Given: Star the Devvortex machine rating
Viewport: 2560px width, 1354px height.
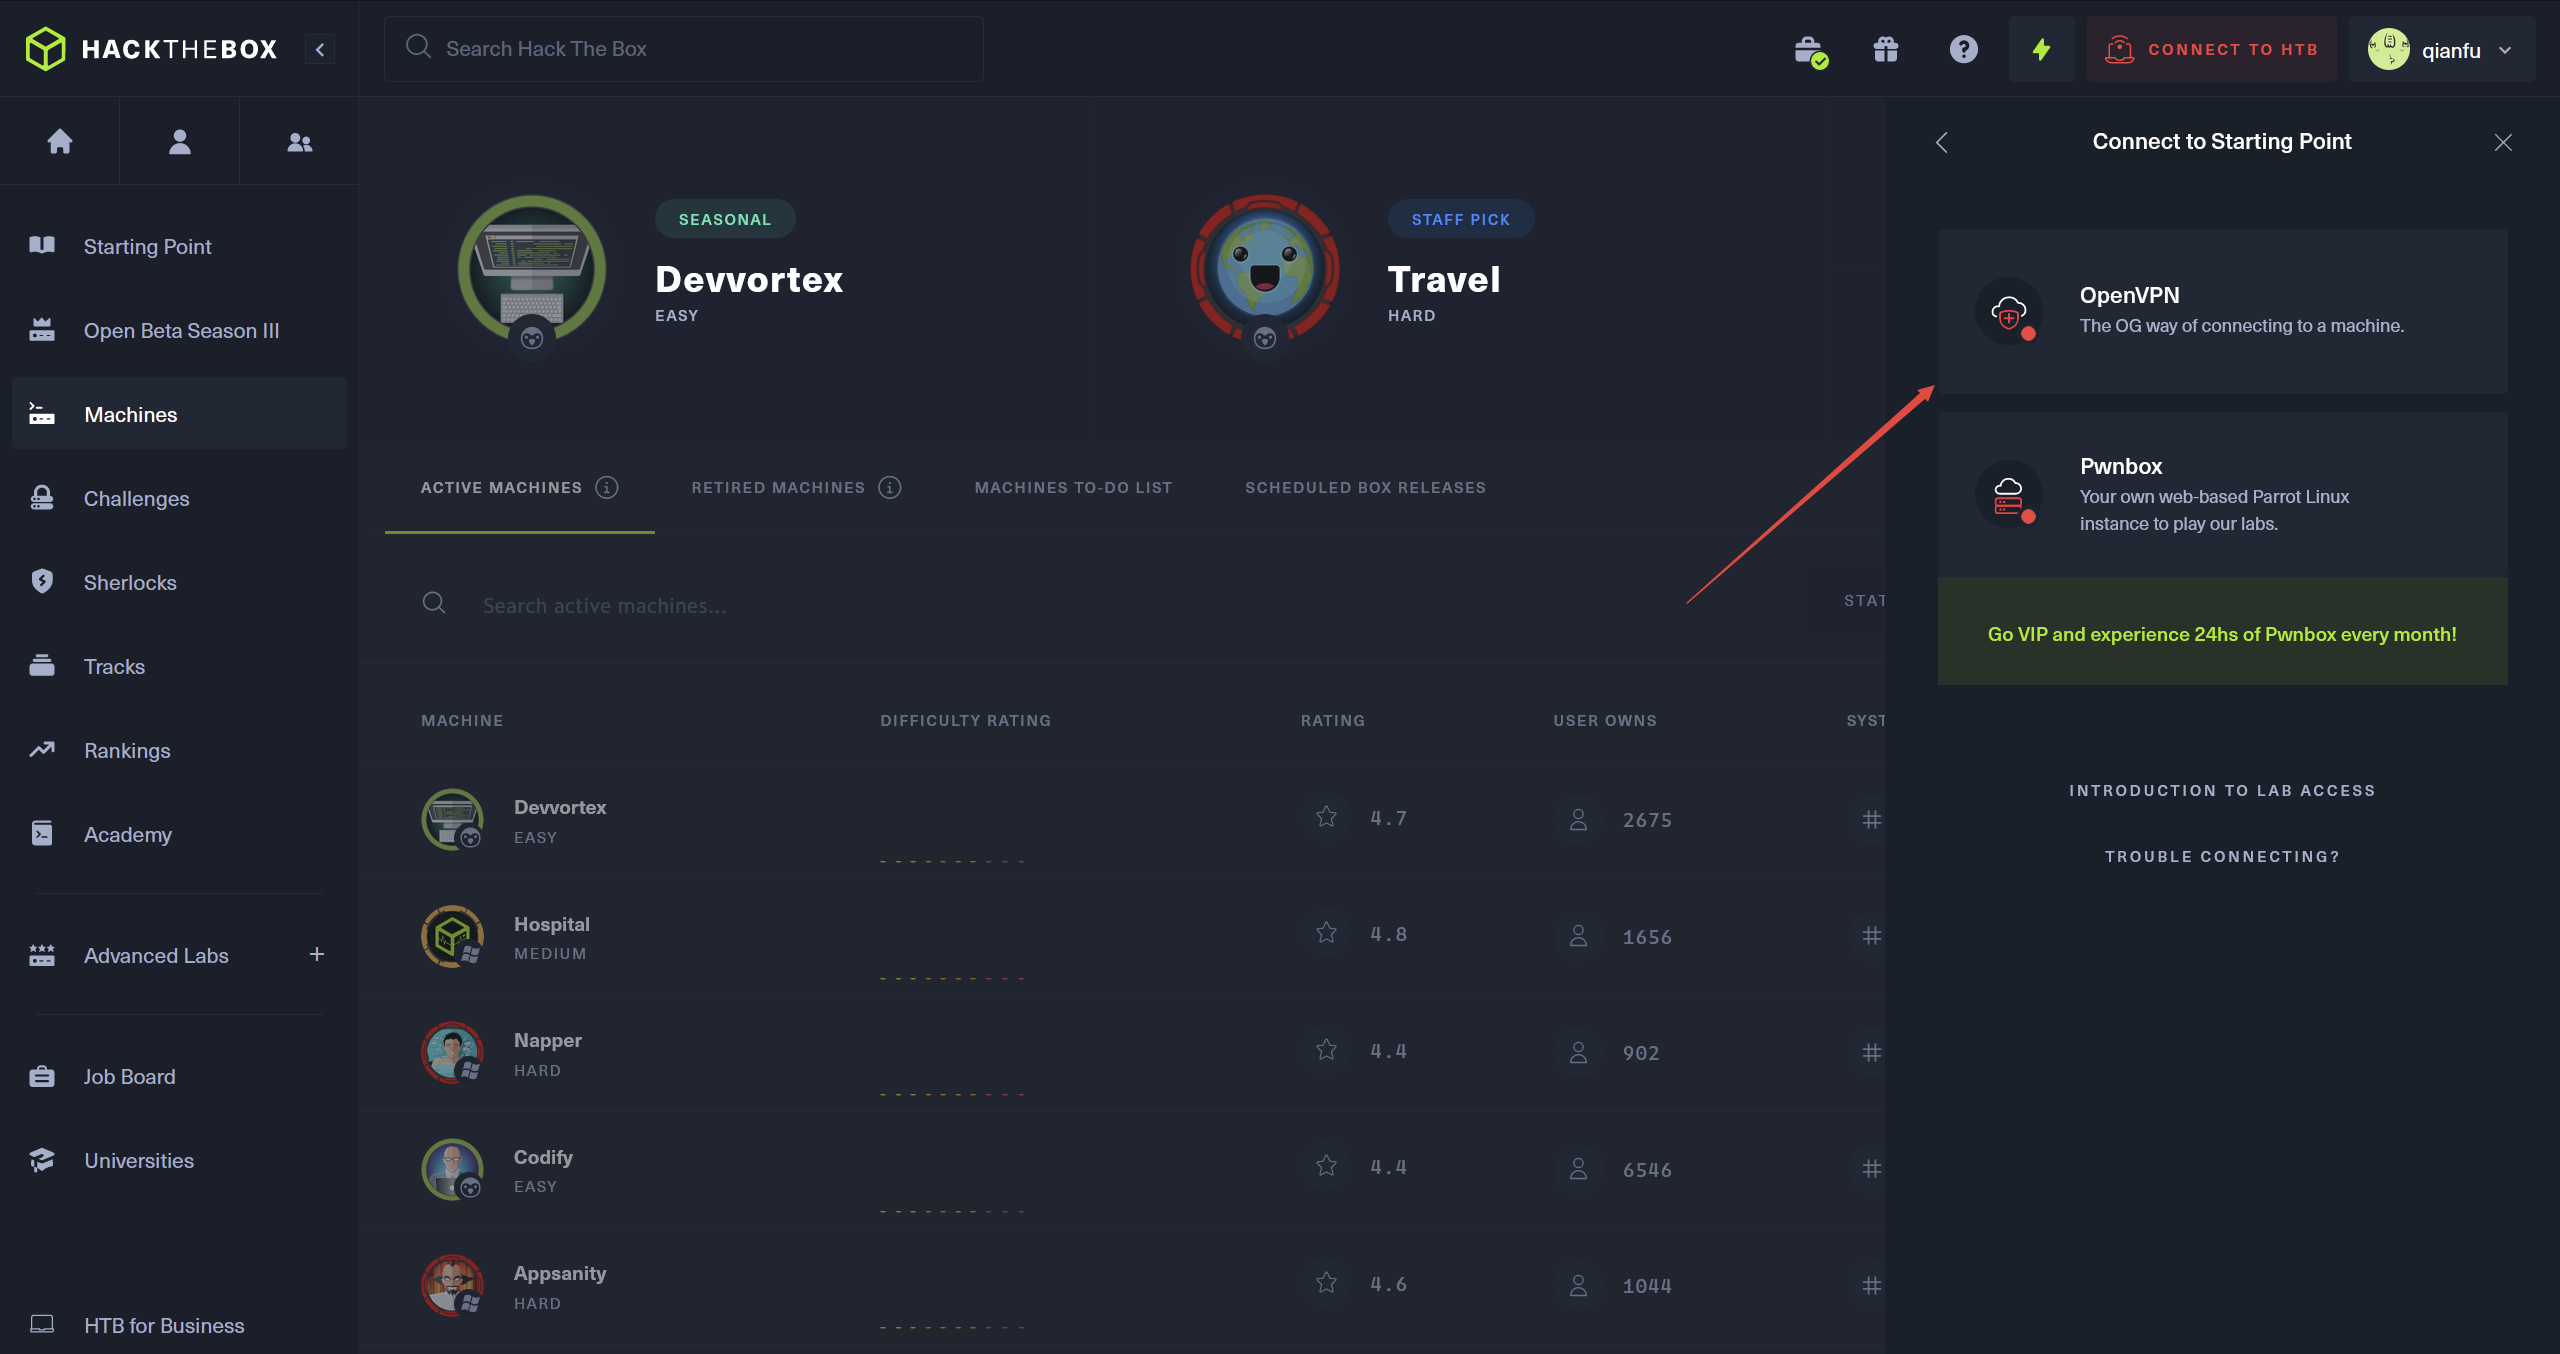Looking at the screenshot, I should coord(1326,817).
